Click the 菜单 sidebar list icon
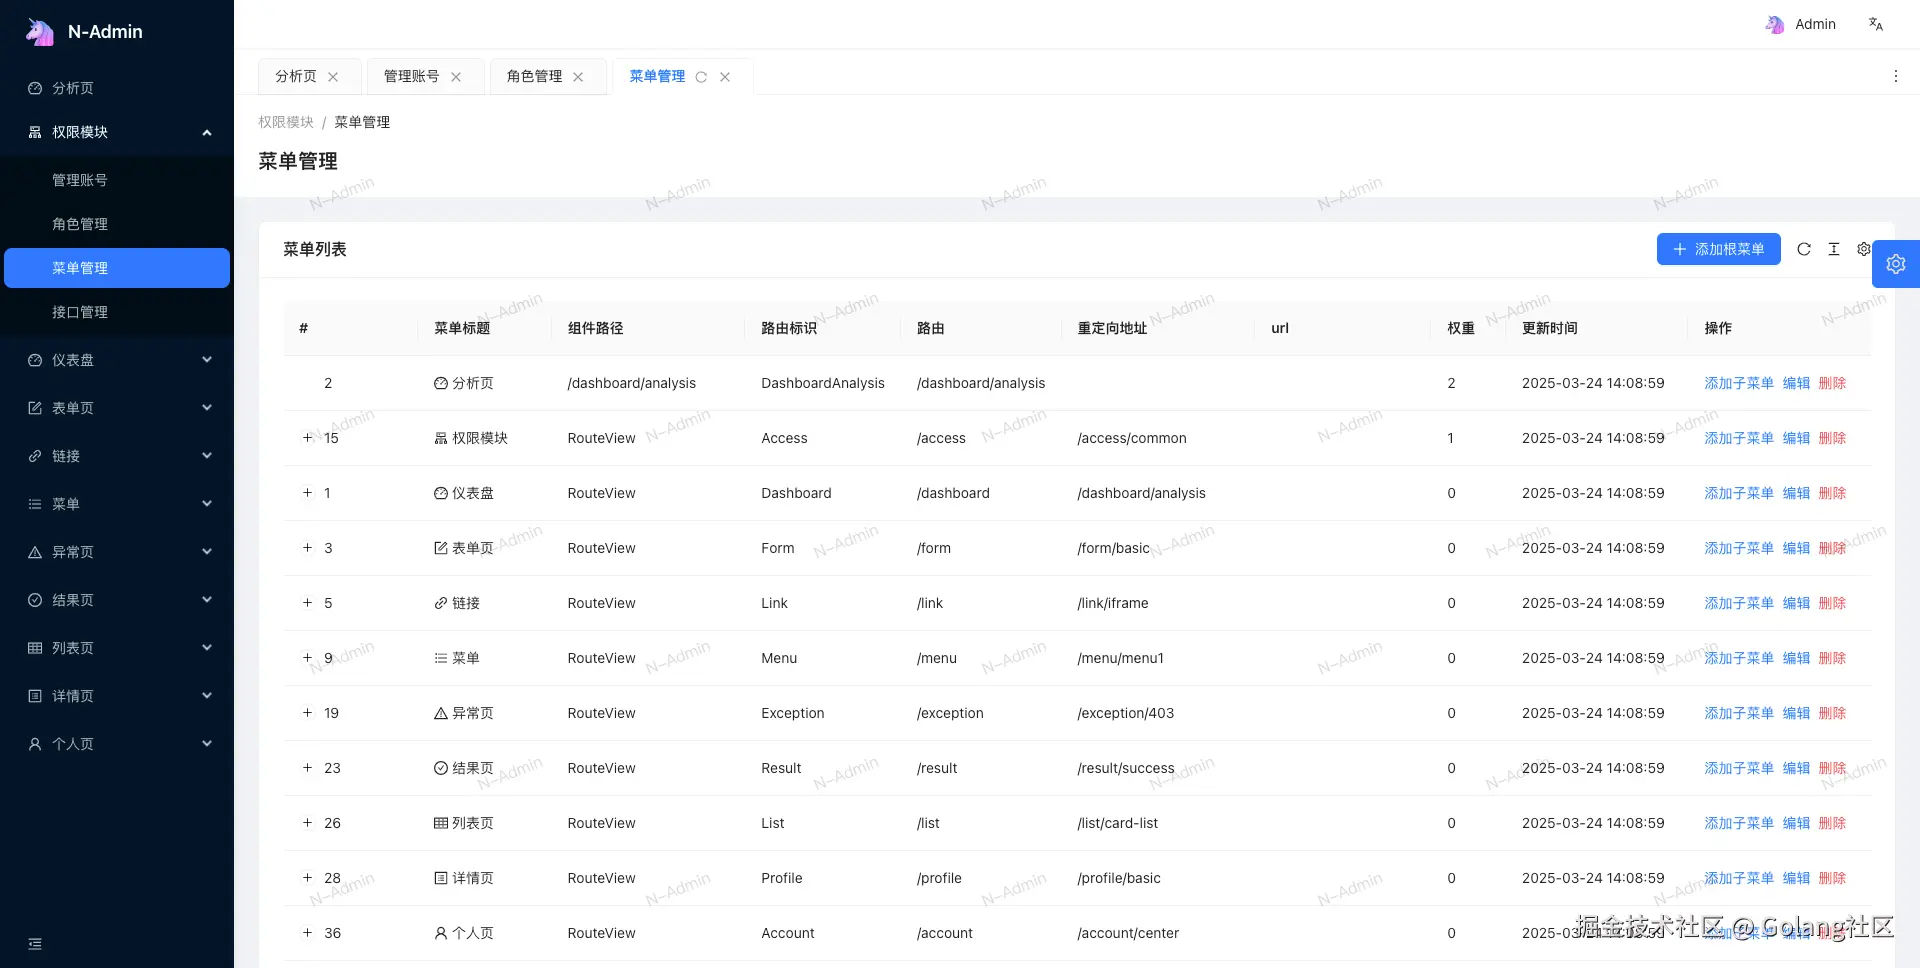 coord(35,504)
